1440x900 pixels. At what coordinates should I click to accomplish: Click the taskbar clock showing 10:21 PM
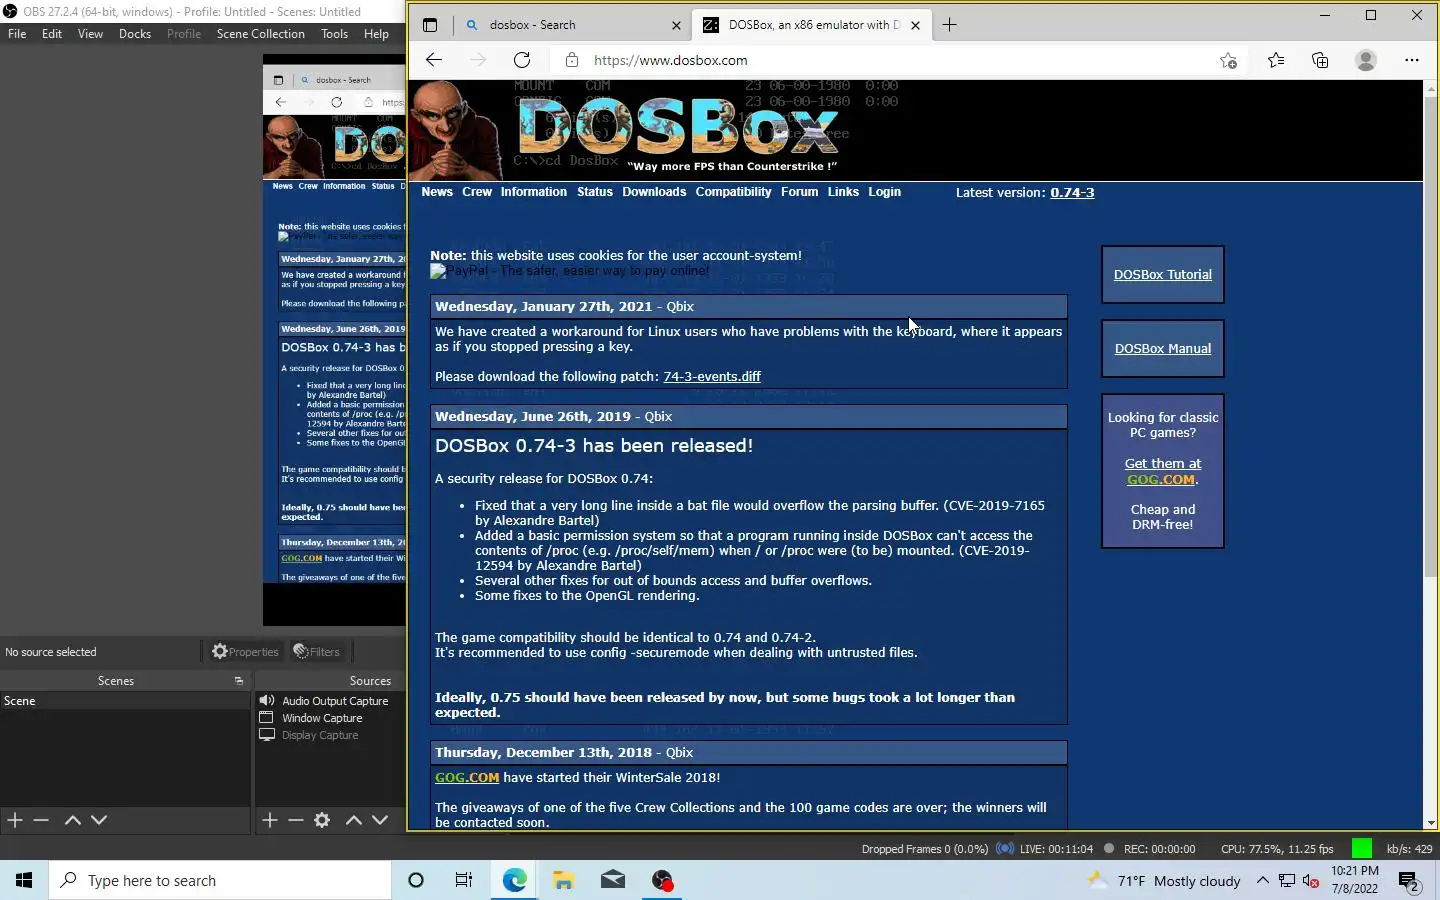(1355, 880)
